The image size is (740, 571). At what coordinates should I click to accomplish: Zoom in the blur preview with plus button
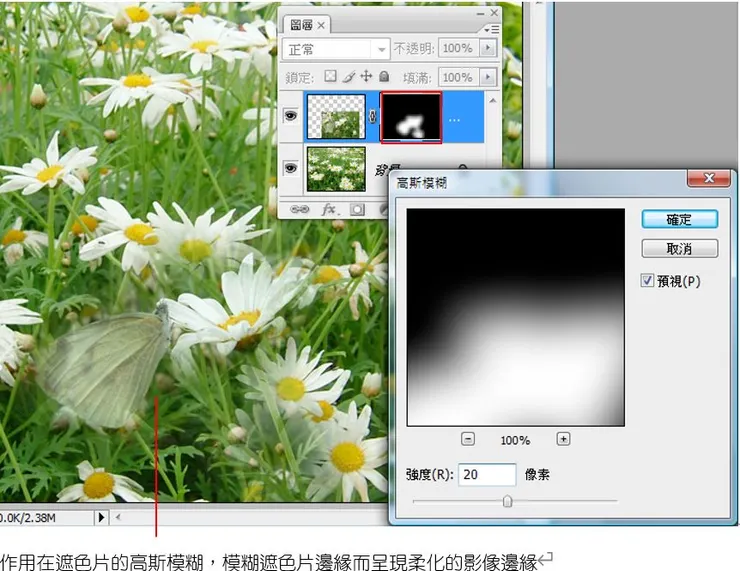tap(563, 439)
